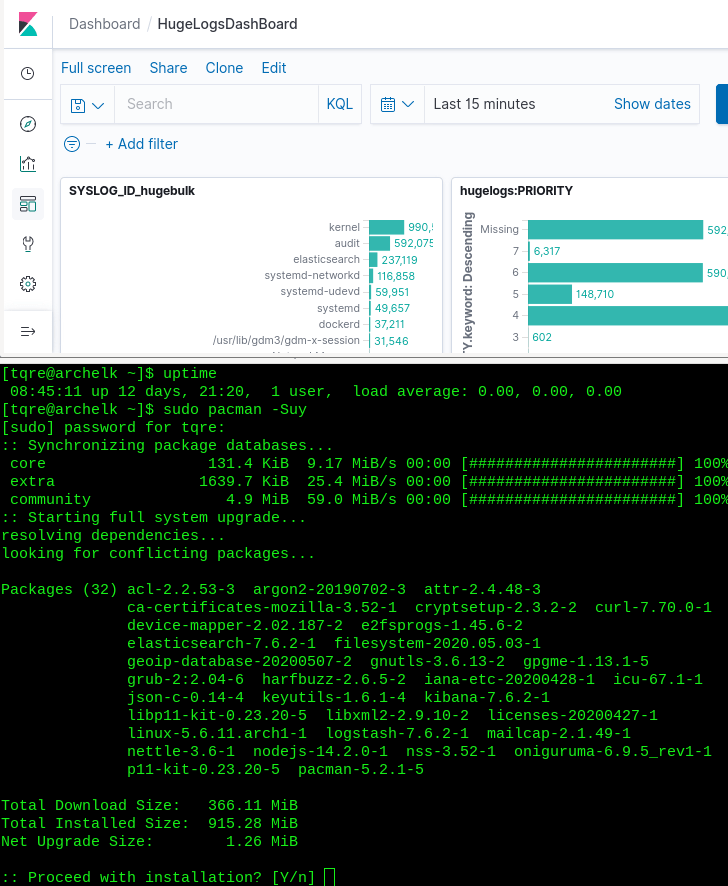Expand the side navigation menu
The width and height of the screenshot is (728, 886).
28,331
